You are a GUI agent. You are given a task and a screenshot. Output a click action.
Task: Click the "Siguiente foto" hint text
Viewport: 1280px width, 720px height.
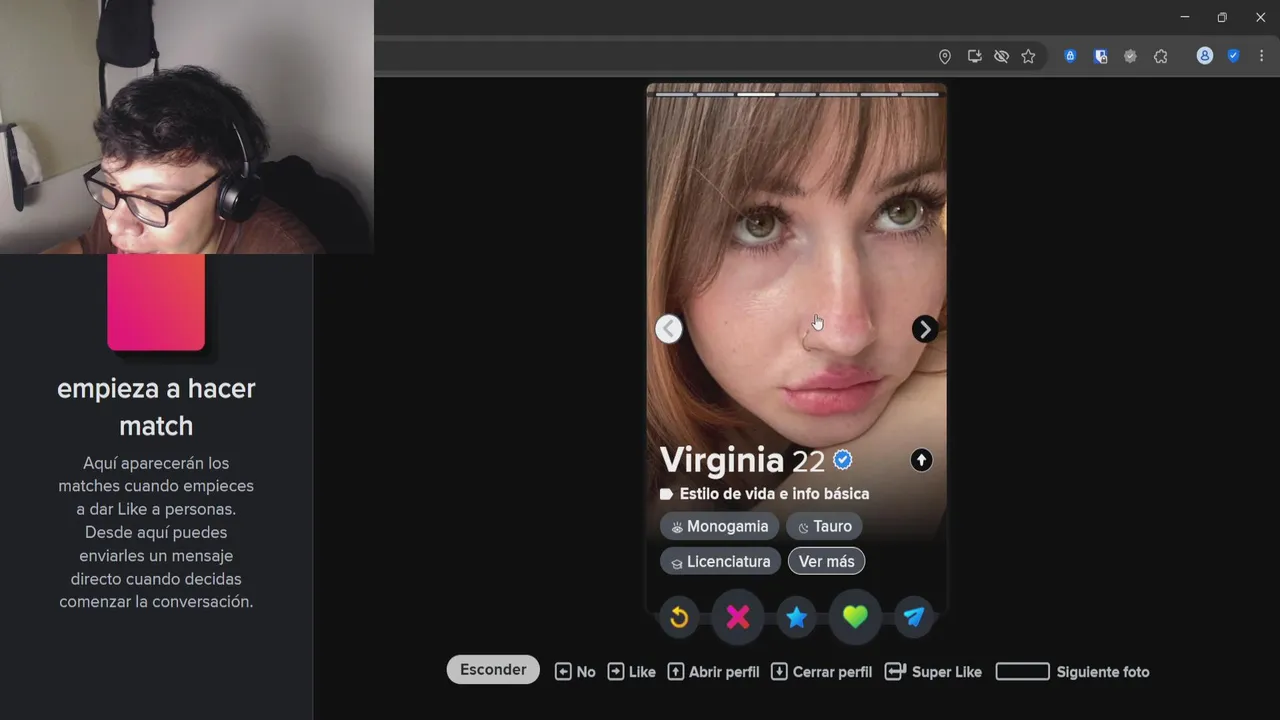pyautogui.click(x=1103, y=672)
